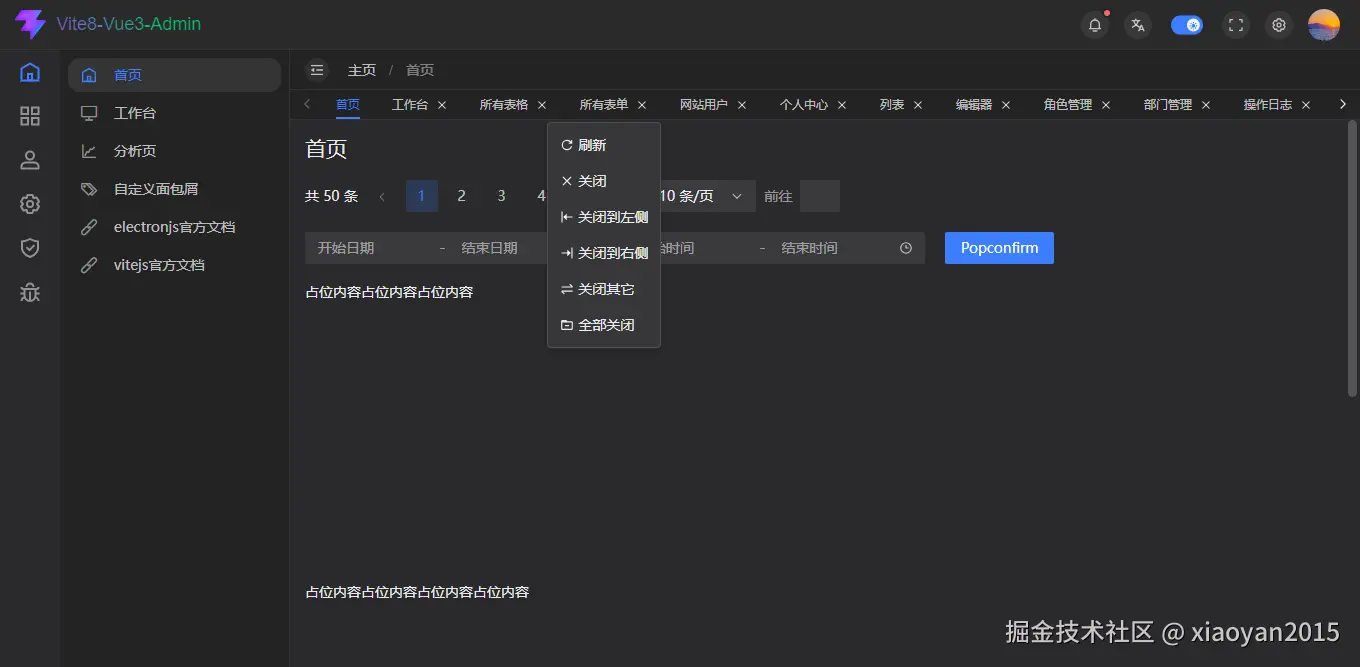This screenshot has height=667, width=1360.
Task: Click the Popconfirm button
Action: pyautogui.click(x=999, y=248)
